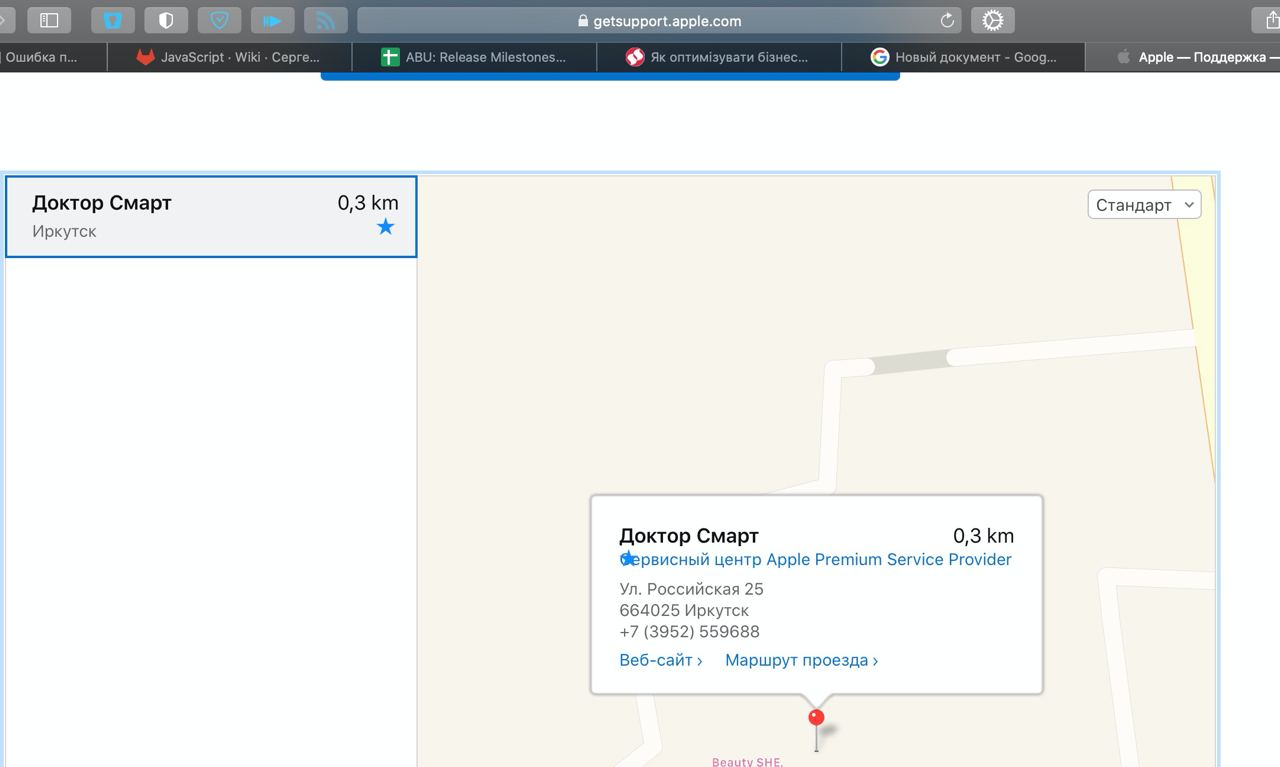Screen dimensions: 1280x767
Task: Click the address 'Ул. Российская 25'
Action: pos(691,589)
